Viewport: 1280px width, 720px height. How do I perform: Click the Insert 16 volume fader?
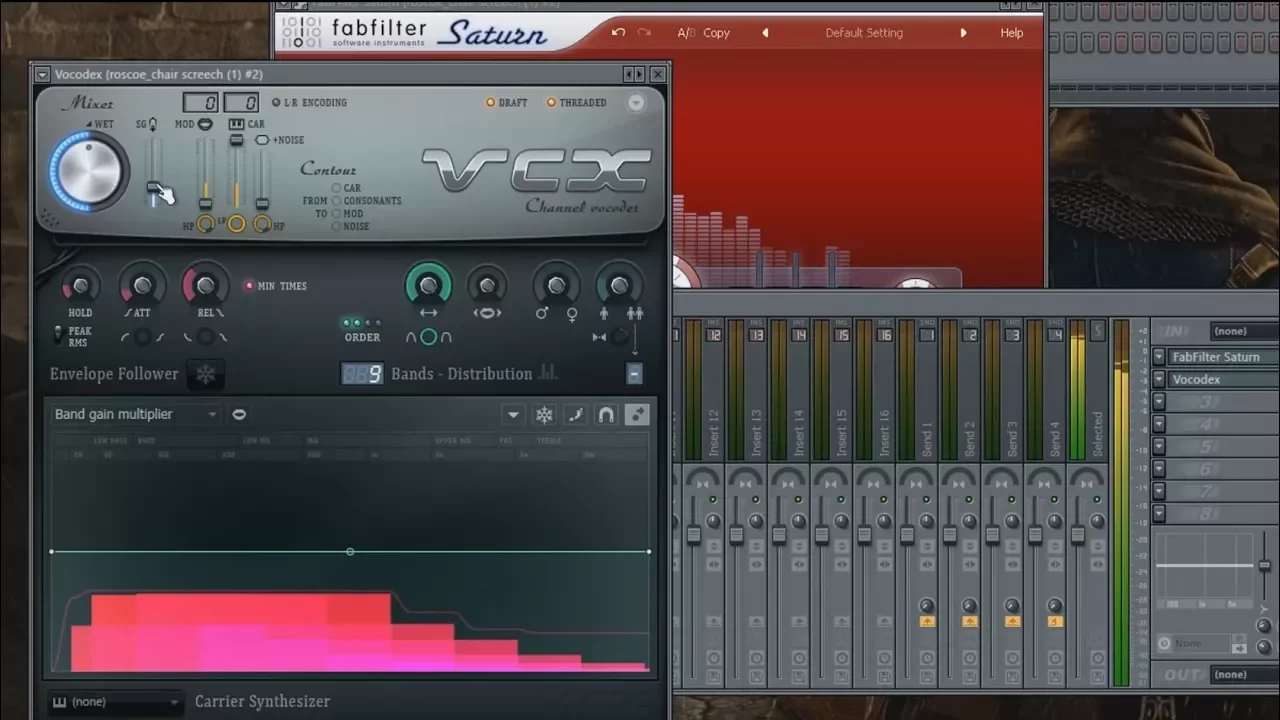point(865,535)
